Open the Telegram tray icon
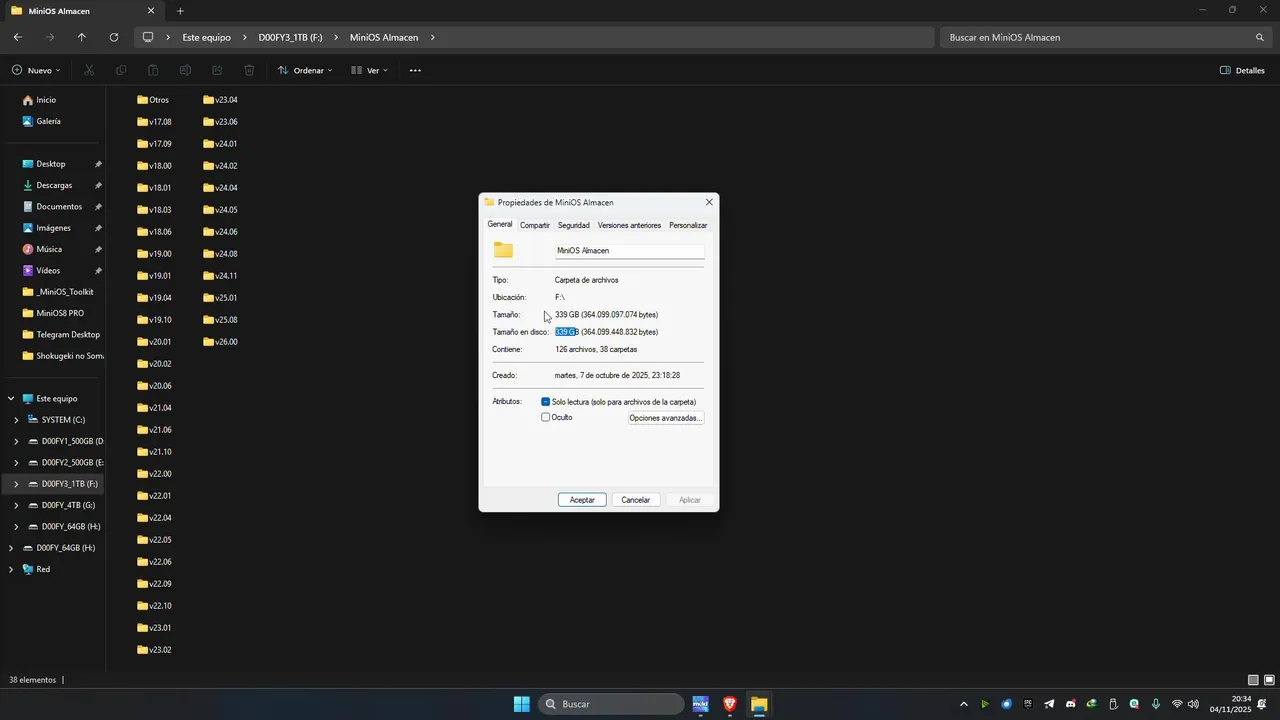 click(1049, 704)
